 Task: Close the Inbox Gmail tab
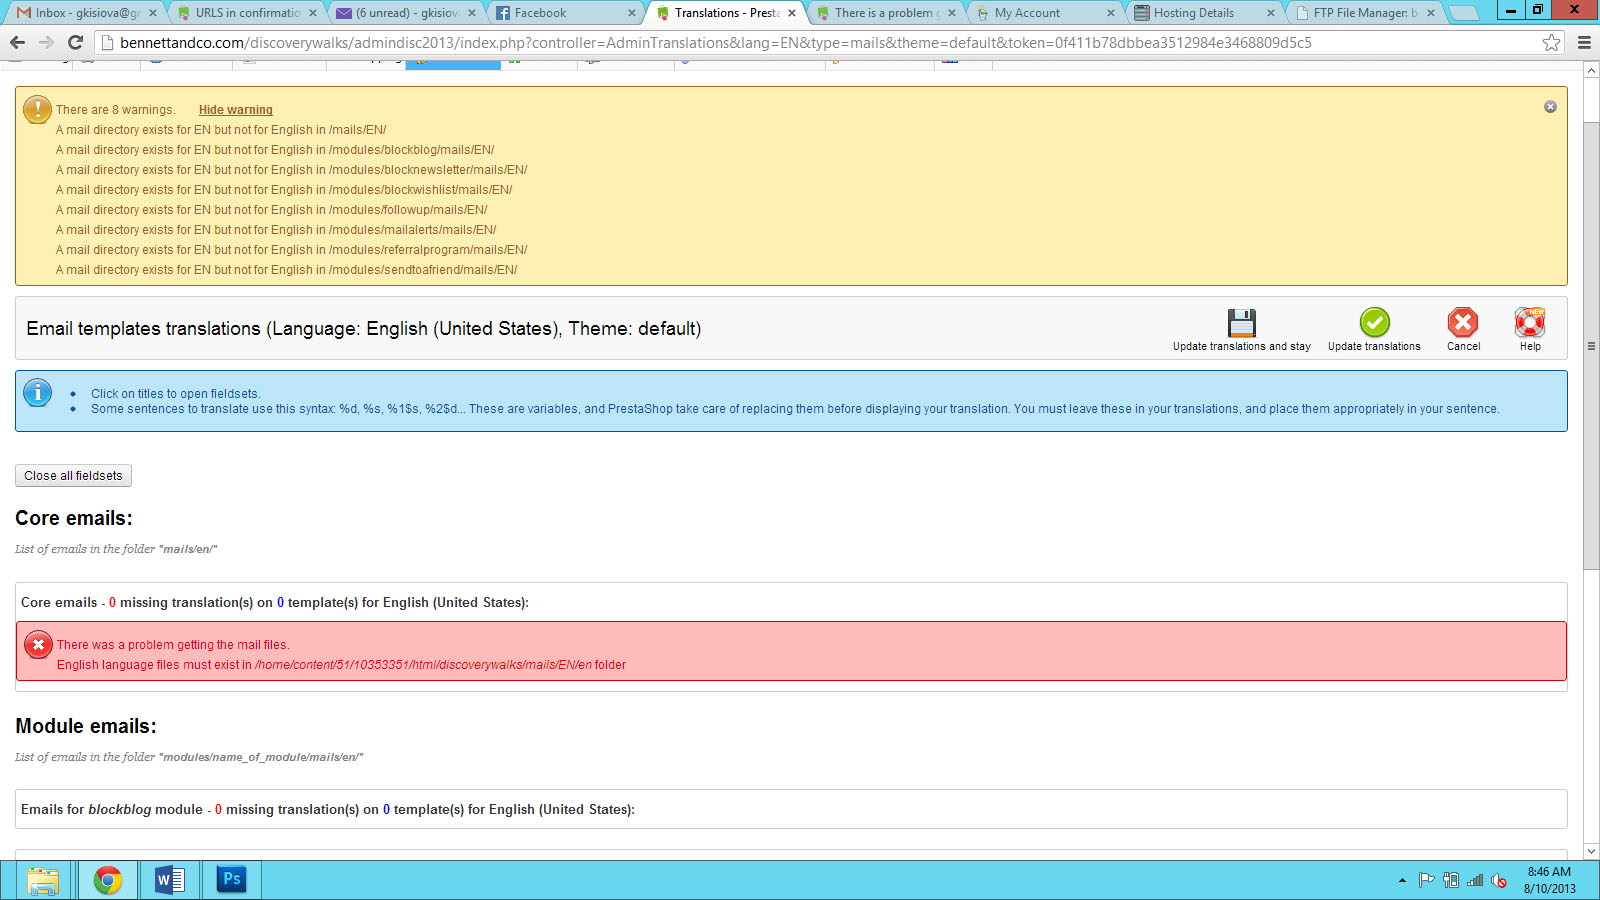[153, 13]
